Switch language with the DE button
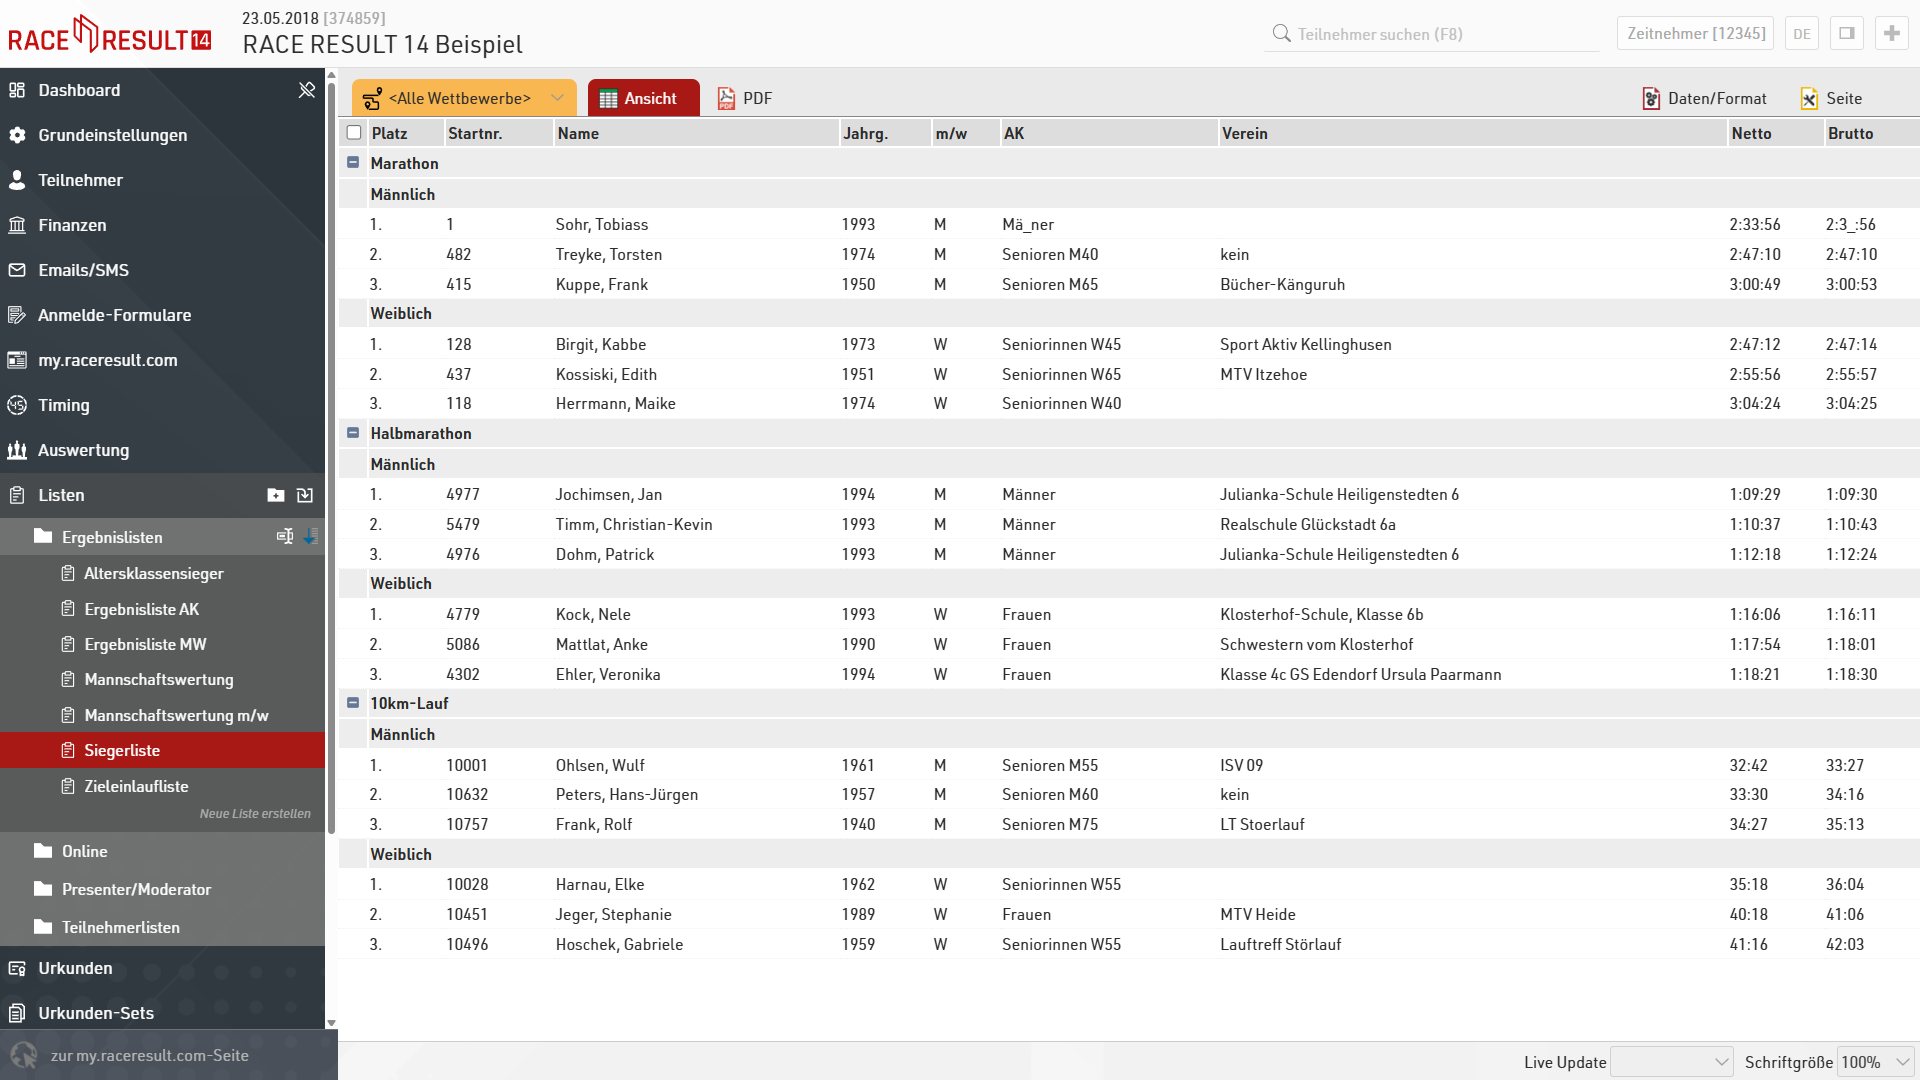This screenshot has height=1080, width=1920. [1802, 33]
